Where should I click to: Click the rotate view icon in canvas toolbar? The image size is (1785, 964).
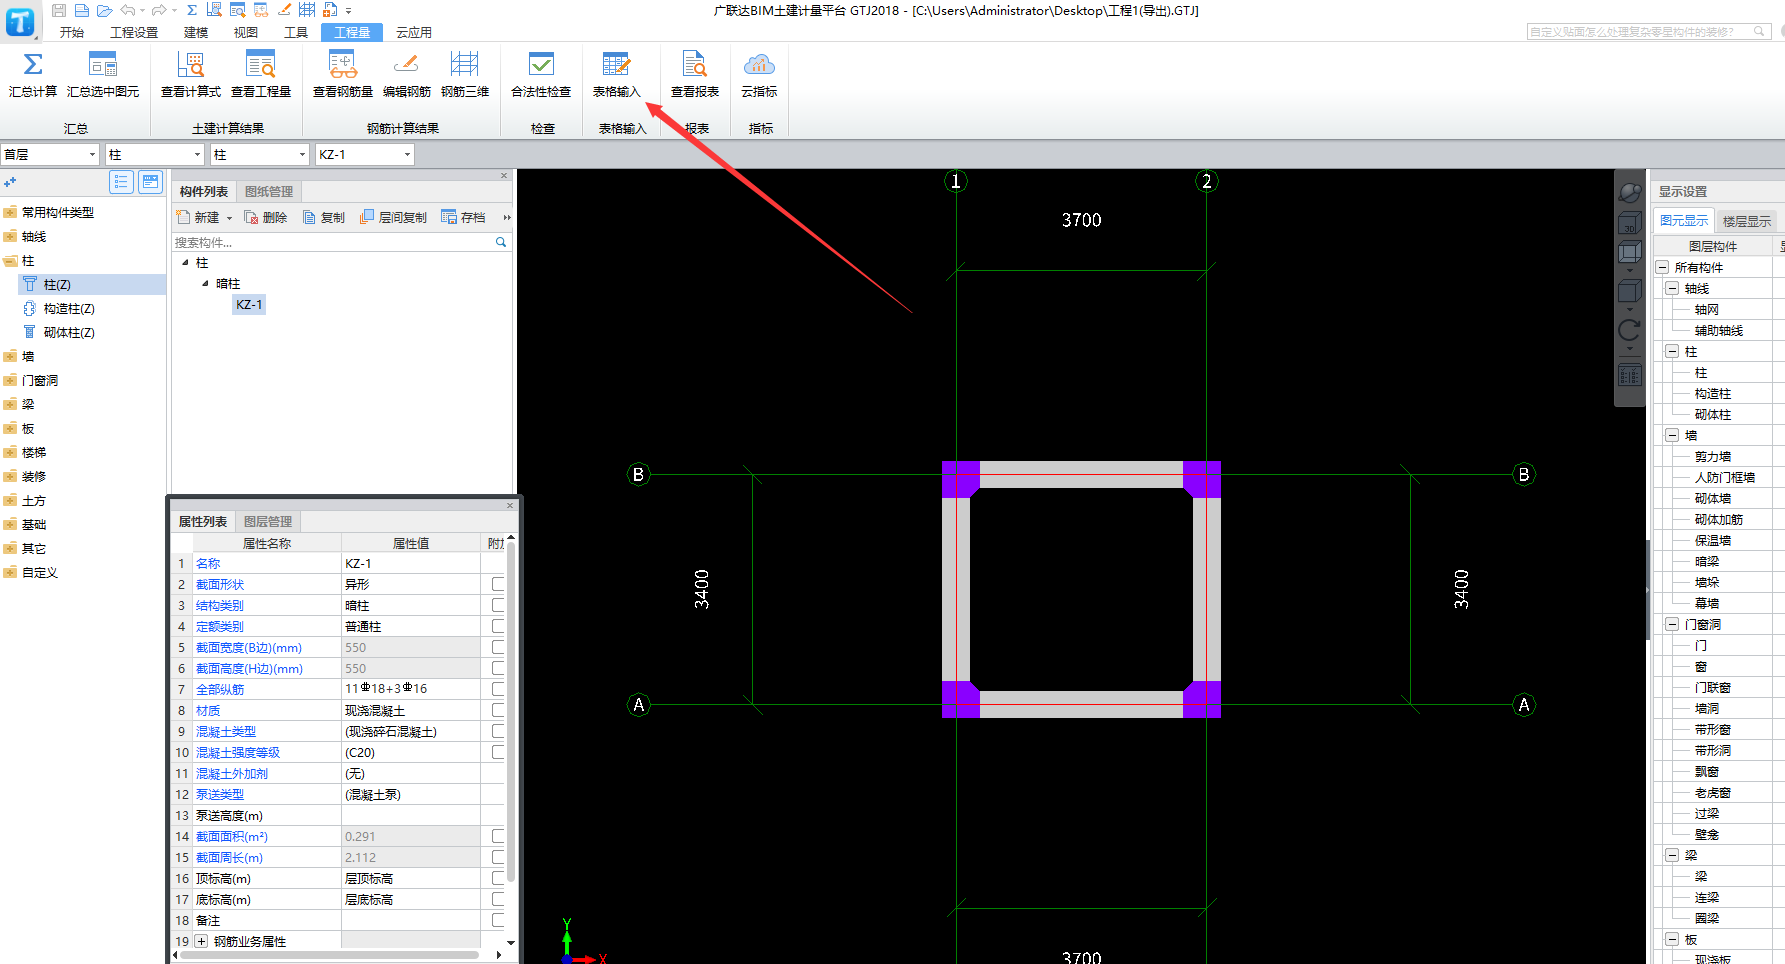(x=1630, y=330)
